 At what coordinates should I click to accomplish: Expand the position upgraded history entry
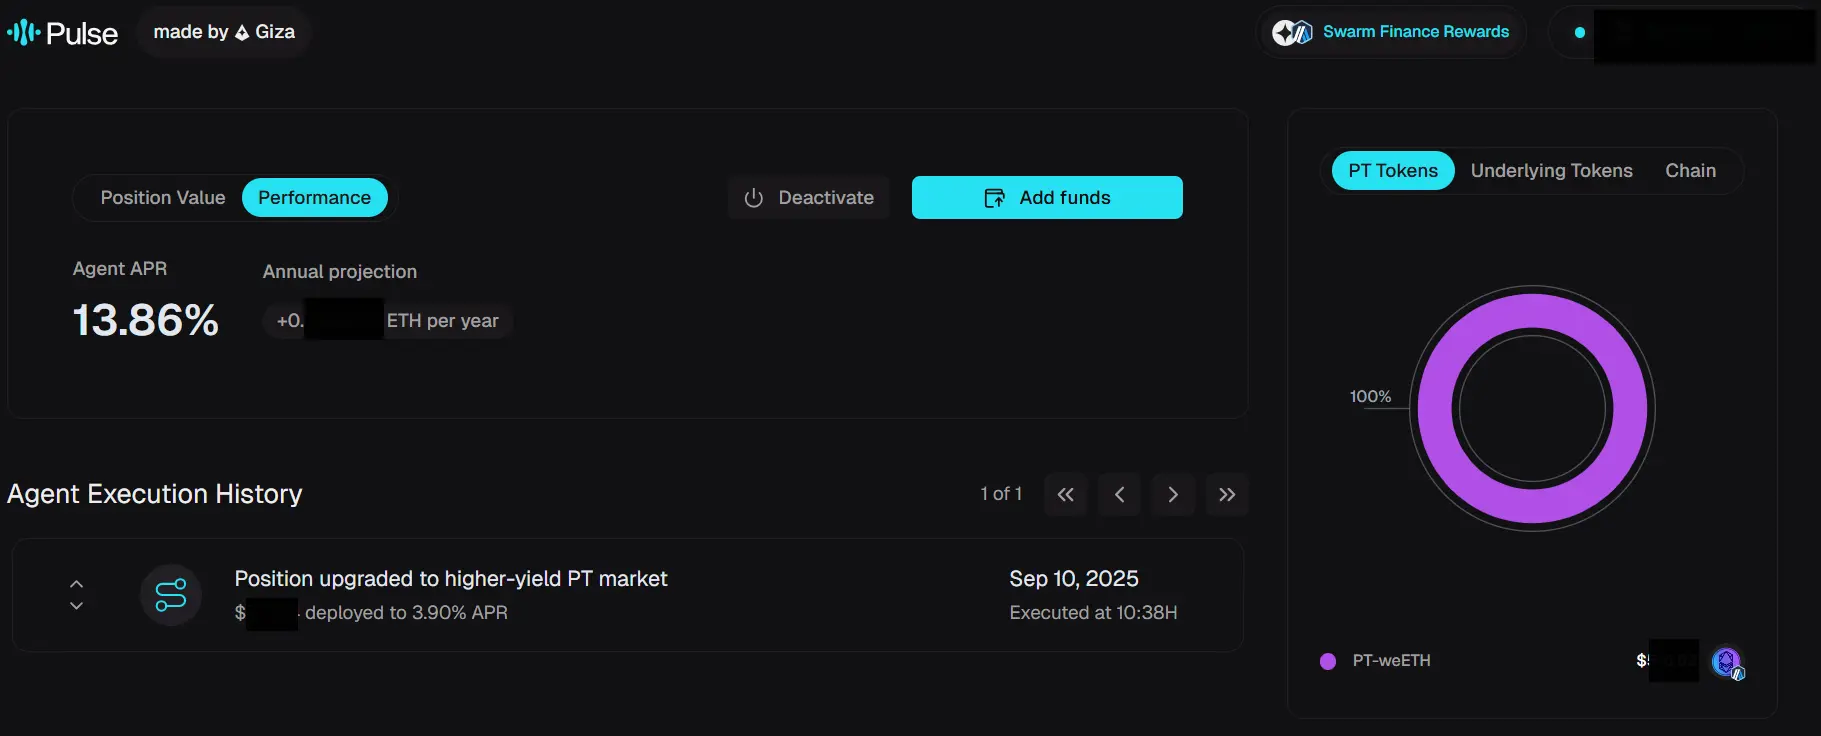pyautogui.click(x=76, y=595)
